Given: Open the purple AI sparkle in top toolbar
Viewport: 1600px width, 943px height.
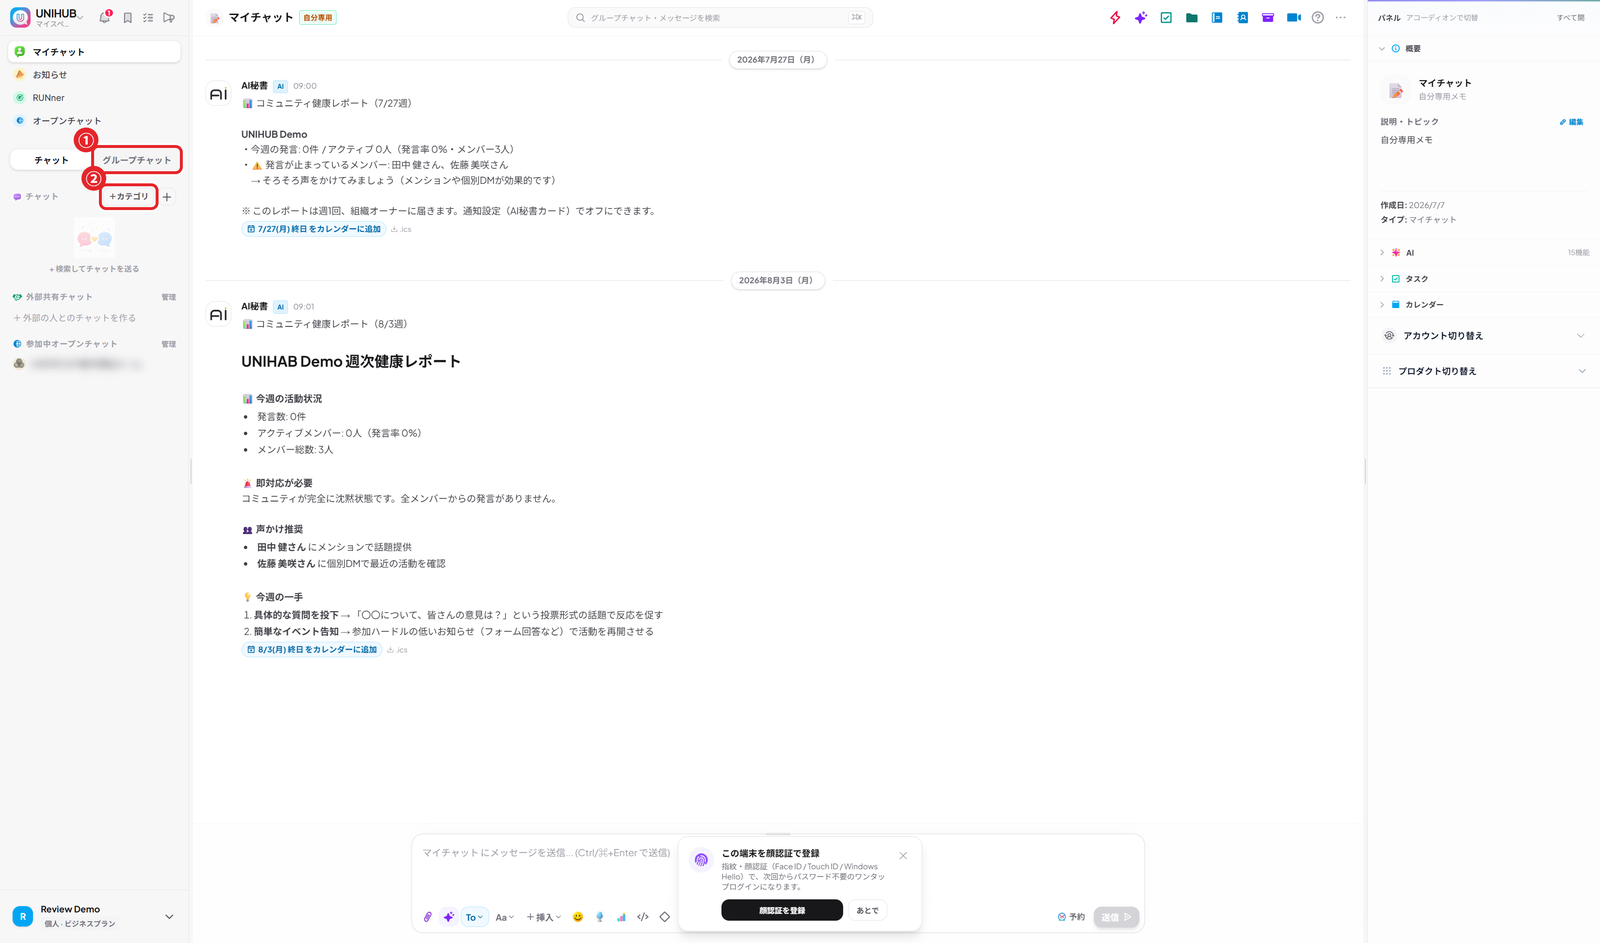Looking at the screenshot, I should 1140,18.
